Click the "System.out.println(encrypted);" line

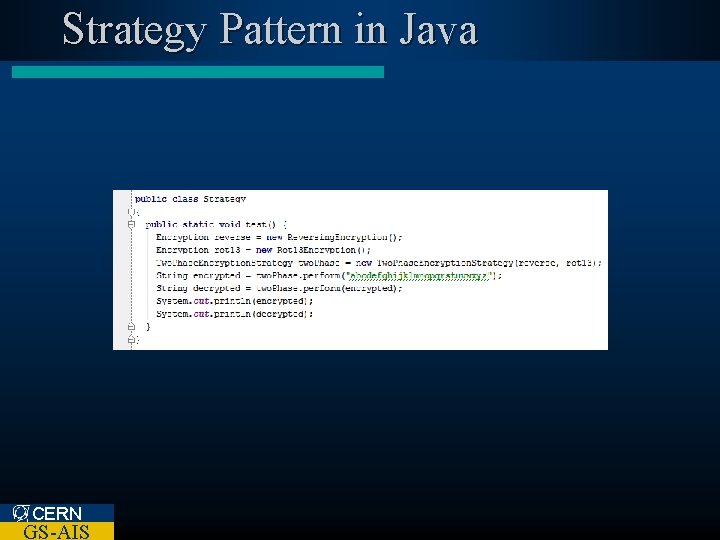pyautogui.click(x=234, y=301)
